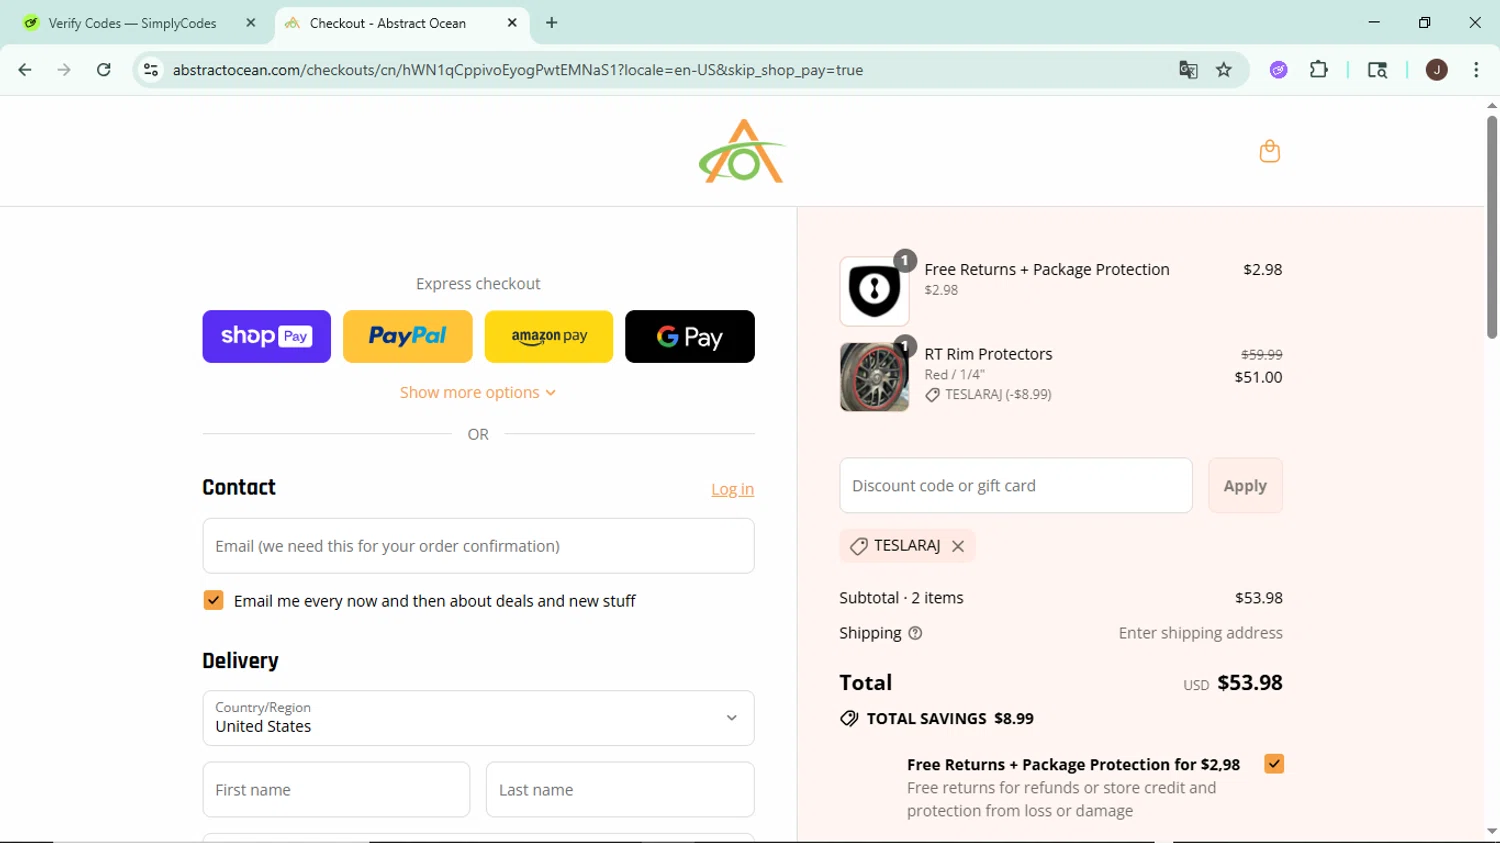Remove the TESLARAJ discount code

pyautogui.click(x=958, y=546)
